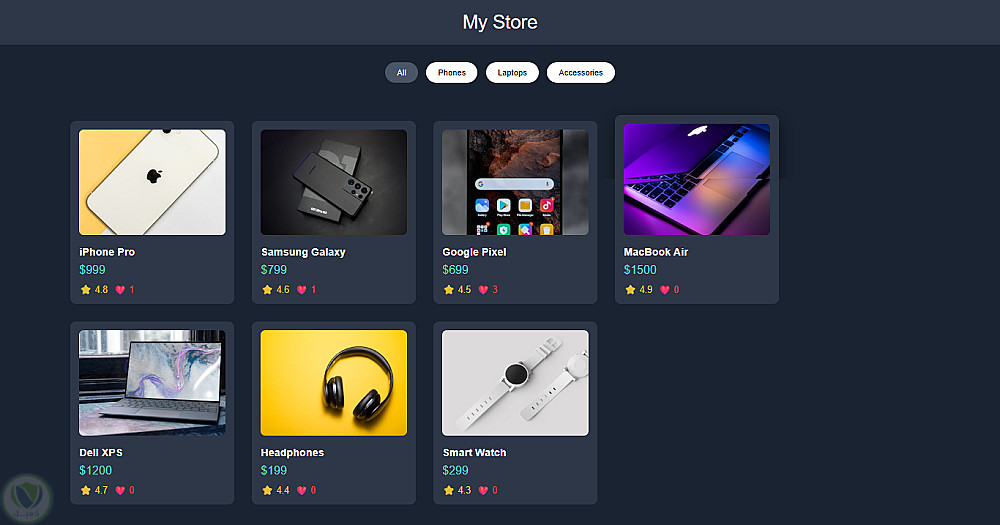The image size is (1000, 525).
Task: Open the Samsung Galaxy product photo
Action: tap(334, 182)
